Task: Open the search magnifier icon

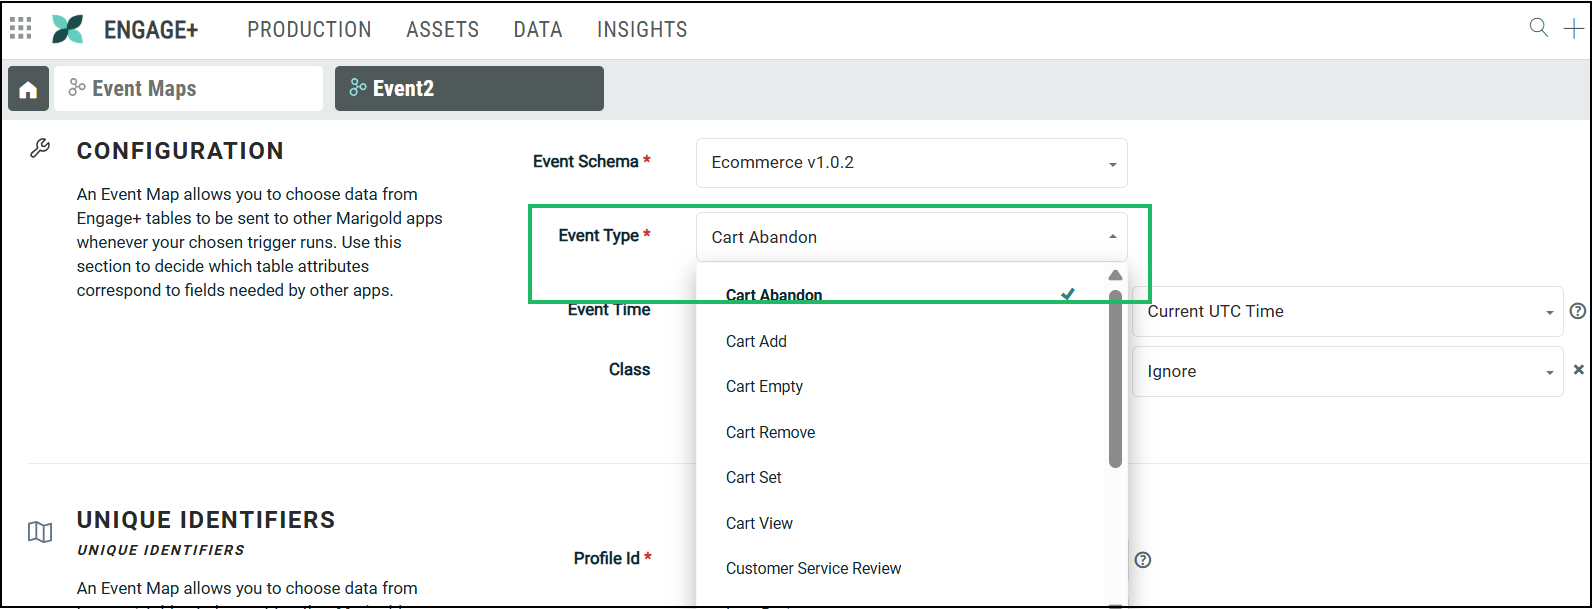Action: coord(1539,28)
